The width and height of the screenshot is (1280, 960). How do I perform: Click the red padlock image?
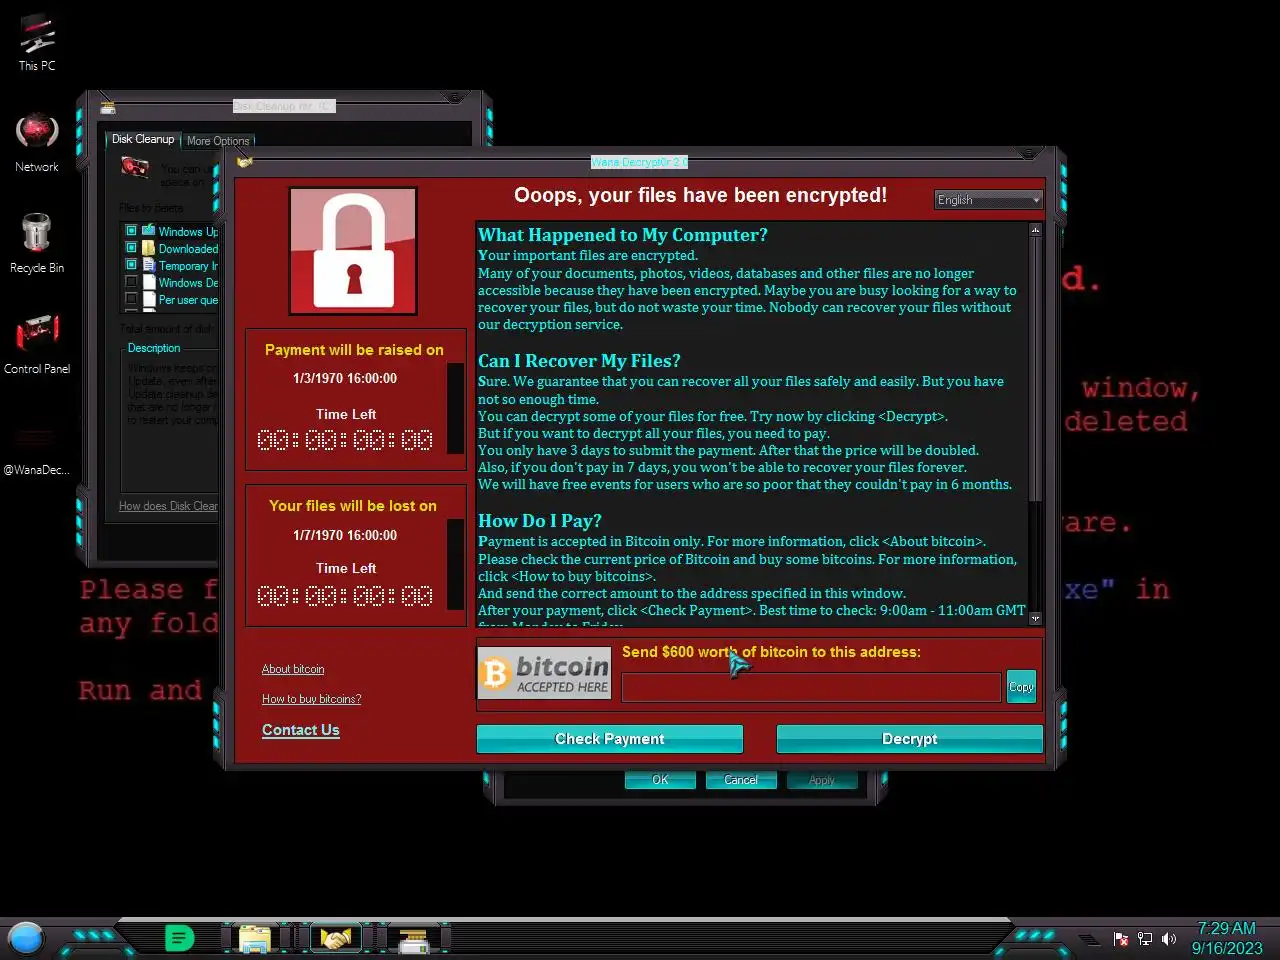pyautogui.click(x=353, y=251)
